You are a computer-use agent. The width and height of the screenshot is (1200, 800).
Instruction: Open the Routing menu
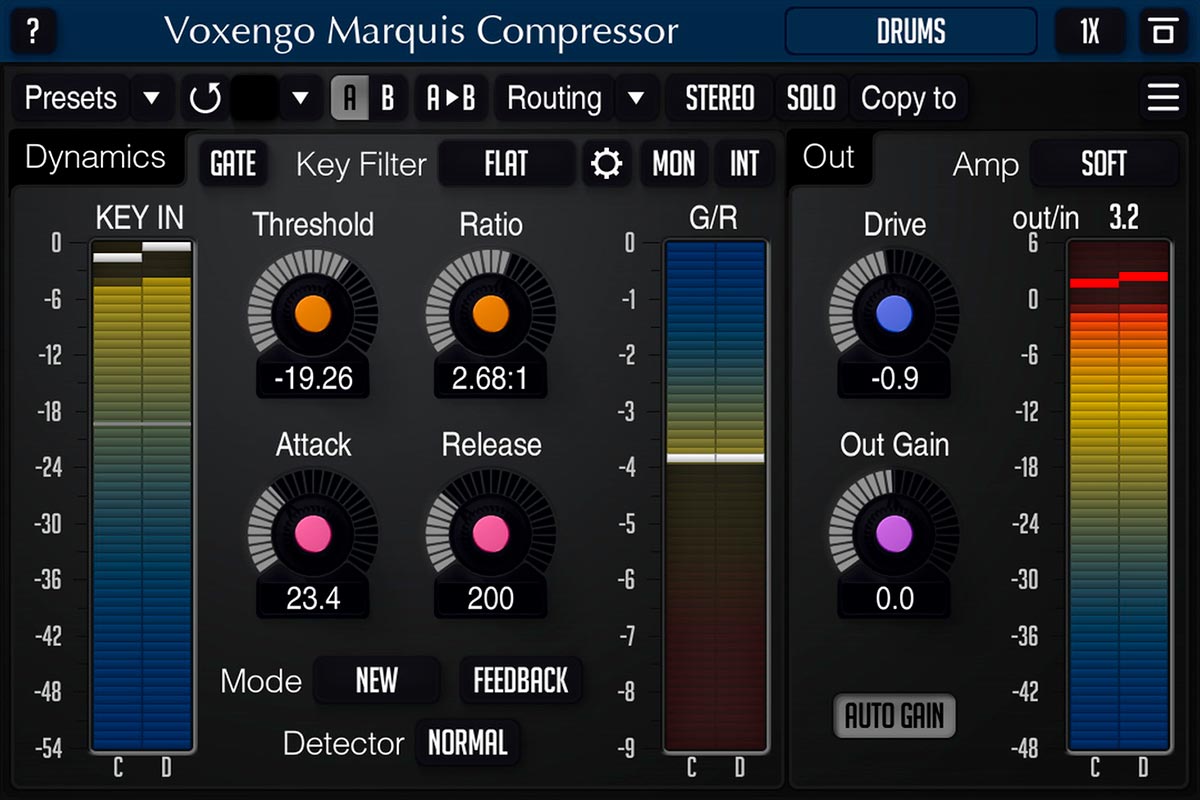point(554,99)
